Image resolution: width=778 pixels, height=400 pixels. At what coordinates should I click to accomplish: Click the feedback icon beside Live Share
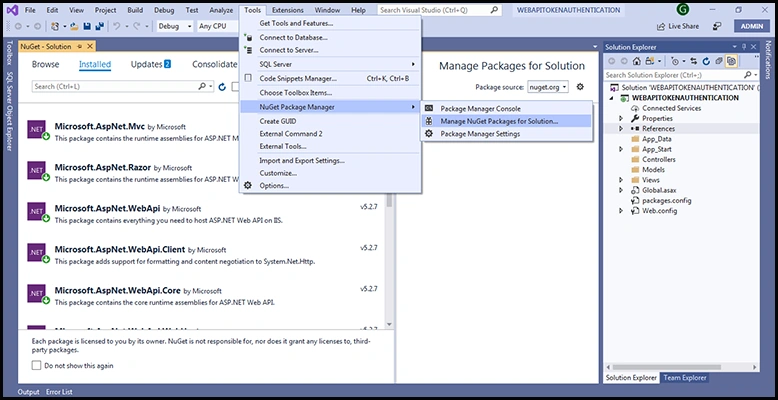click(717, 26)
